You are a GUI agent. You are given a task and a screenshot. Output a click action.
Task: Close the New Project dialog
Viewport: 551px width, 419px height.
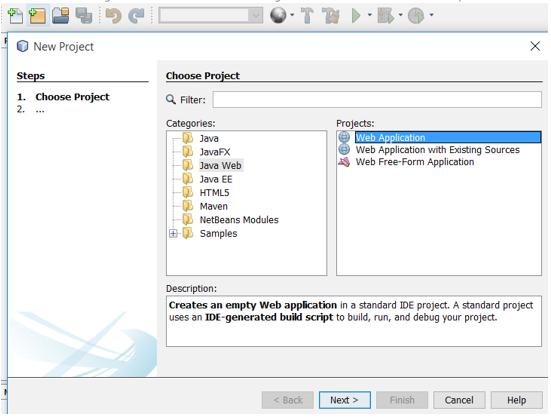(535, 46)
